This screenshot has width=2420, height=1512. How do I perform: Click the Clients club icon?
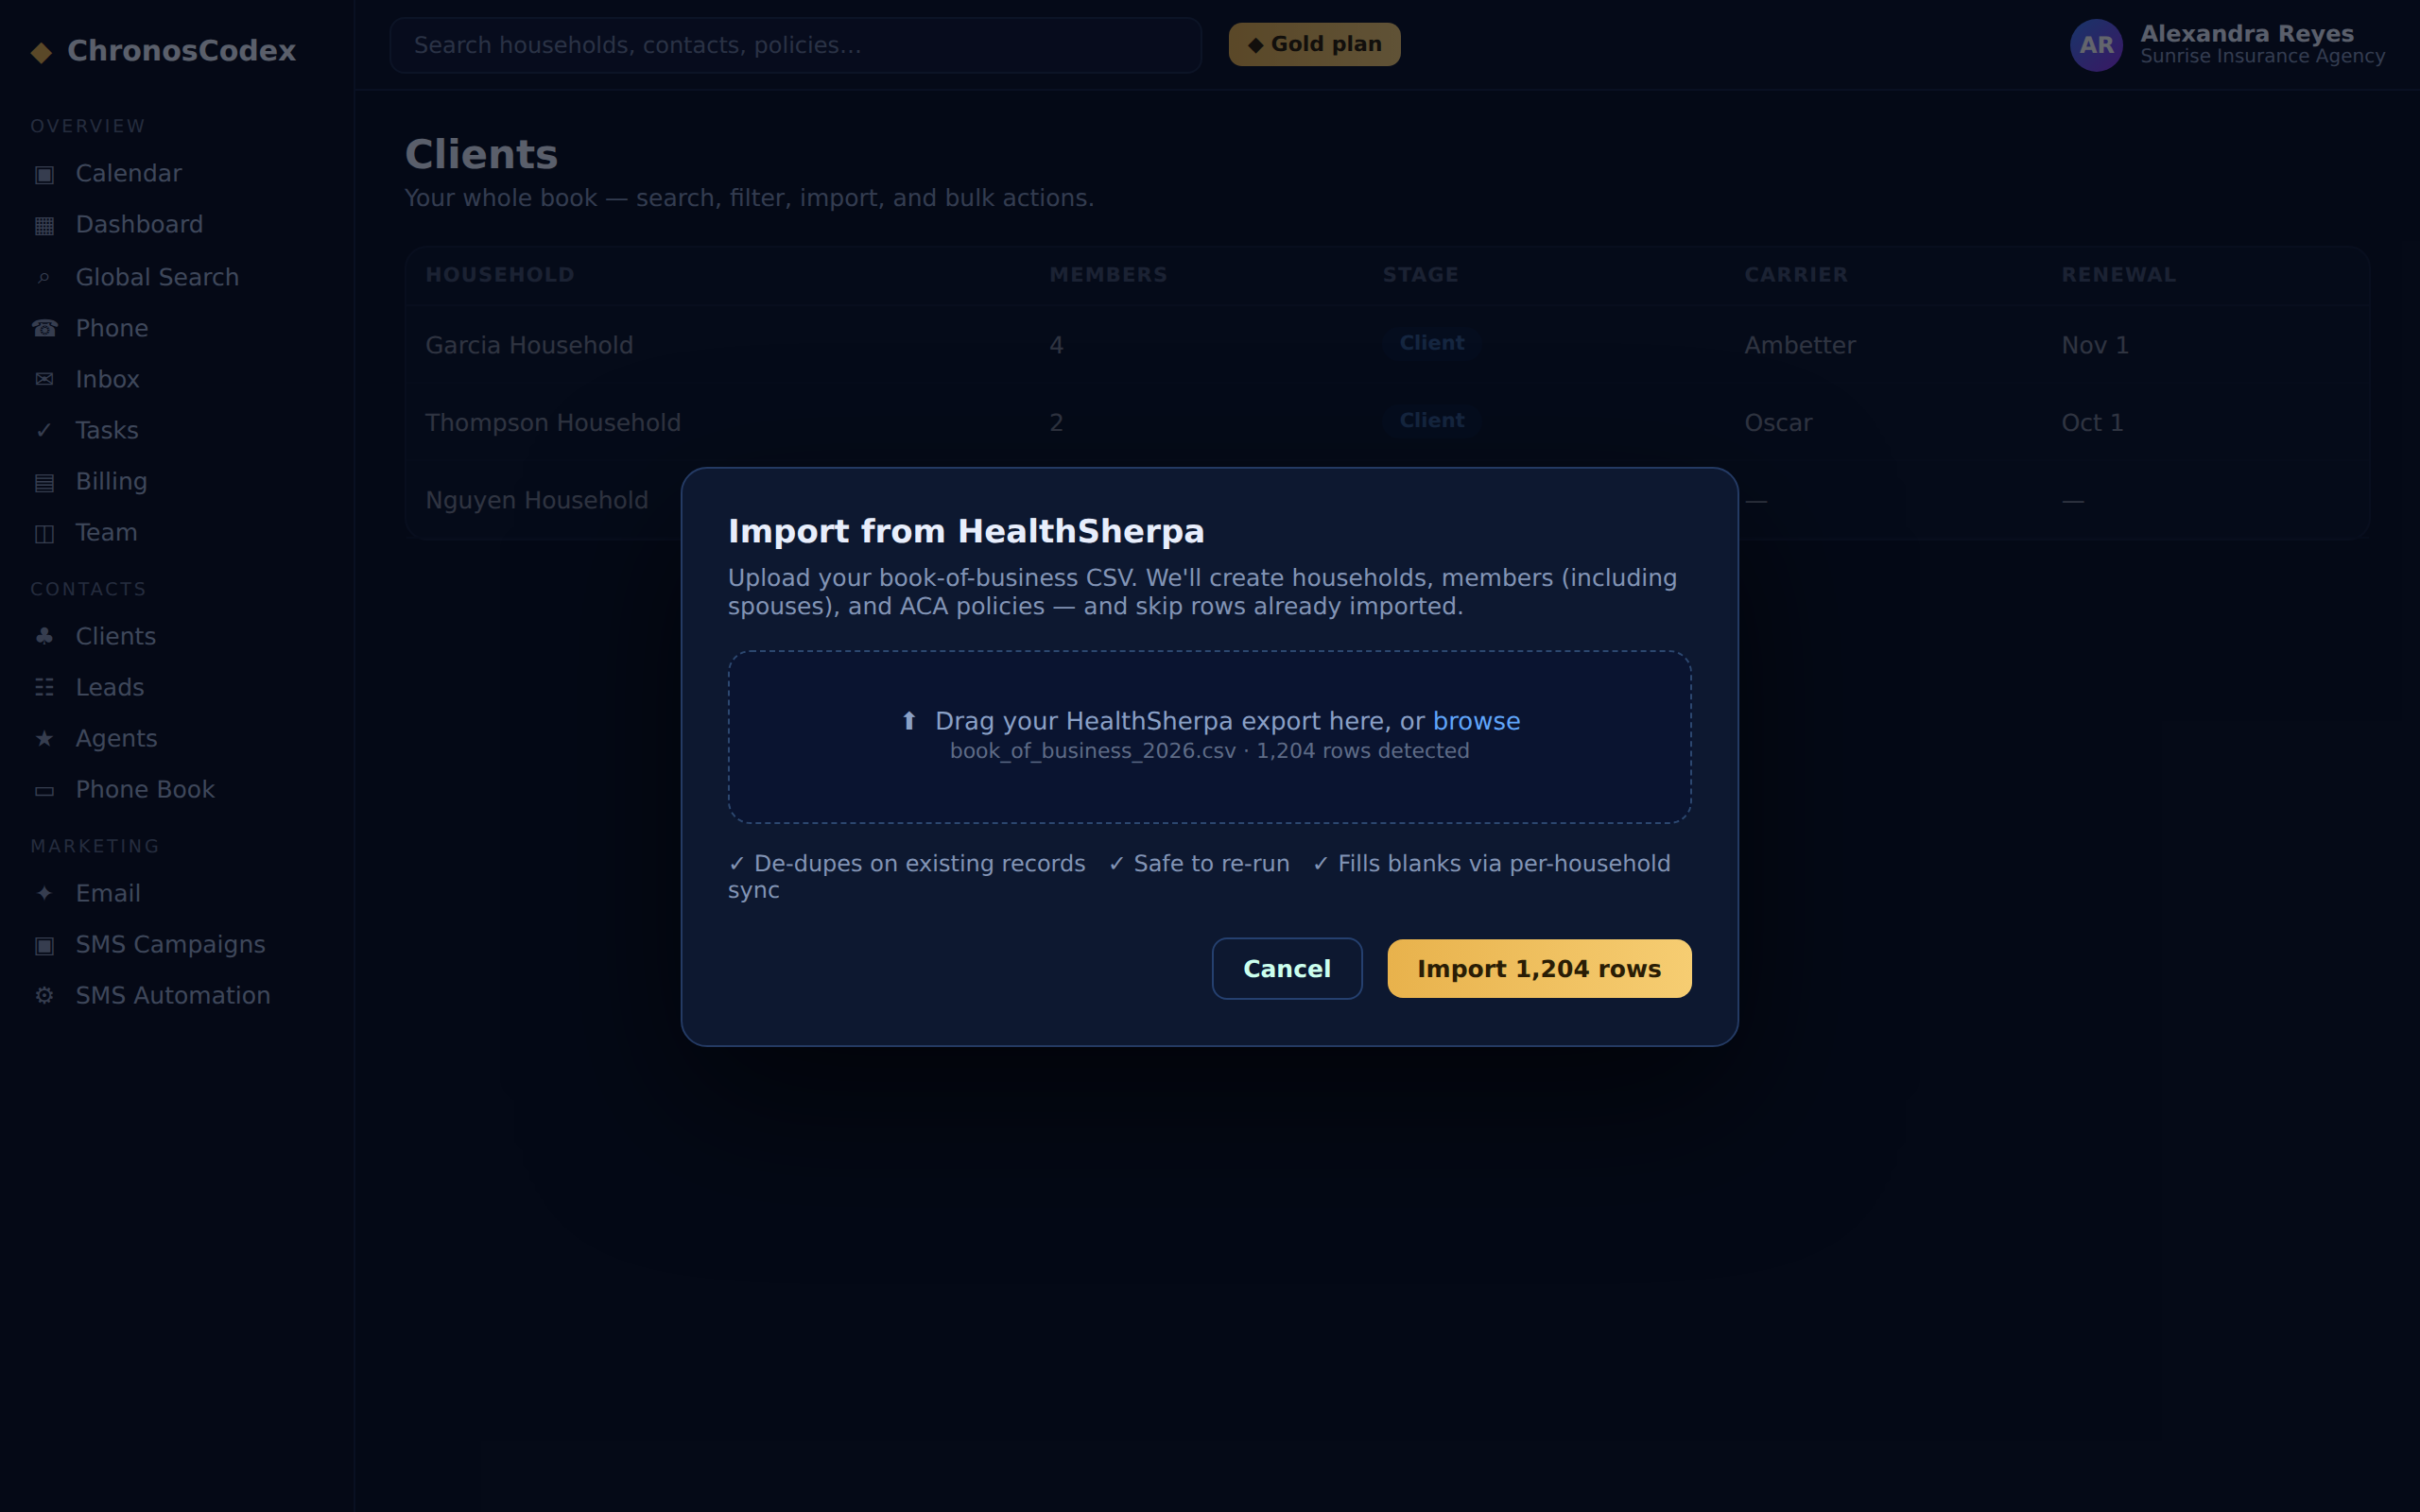click(44, 636)
